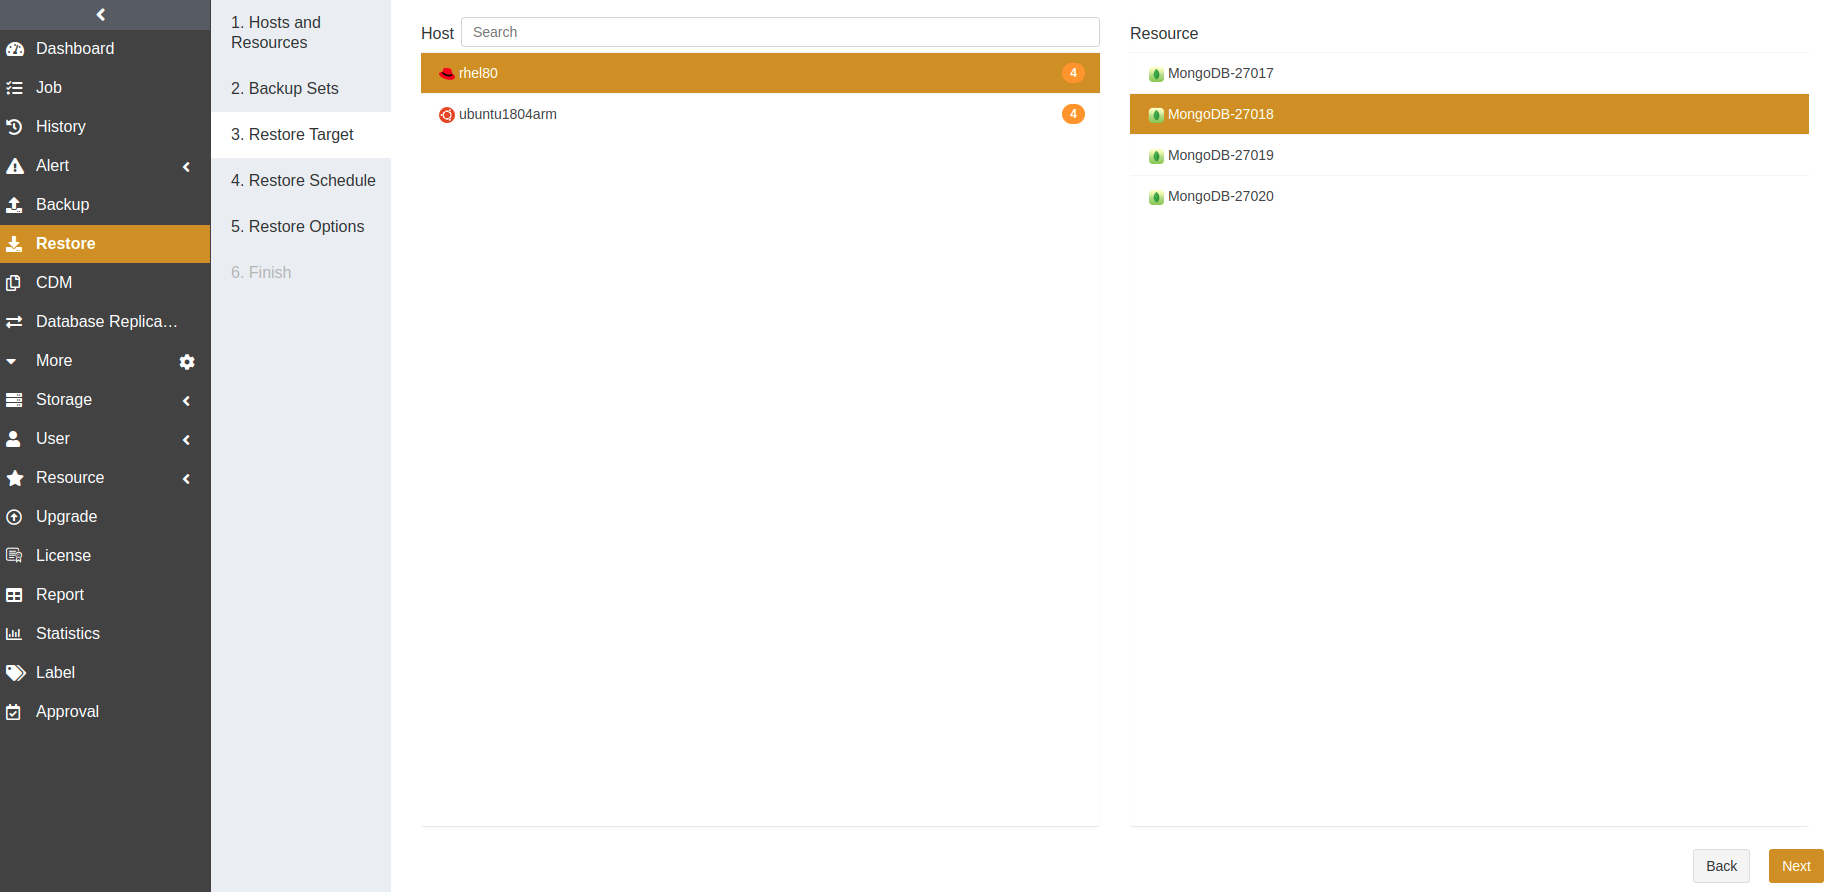Screen dimensions: 1829x892
Task: Click the Ubuntu logo icon of ubuntu1804arm
Action: click(447, 115)
